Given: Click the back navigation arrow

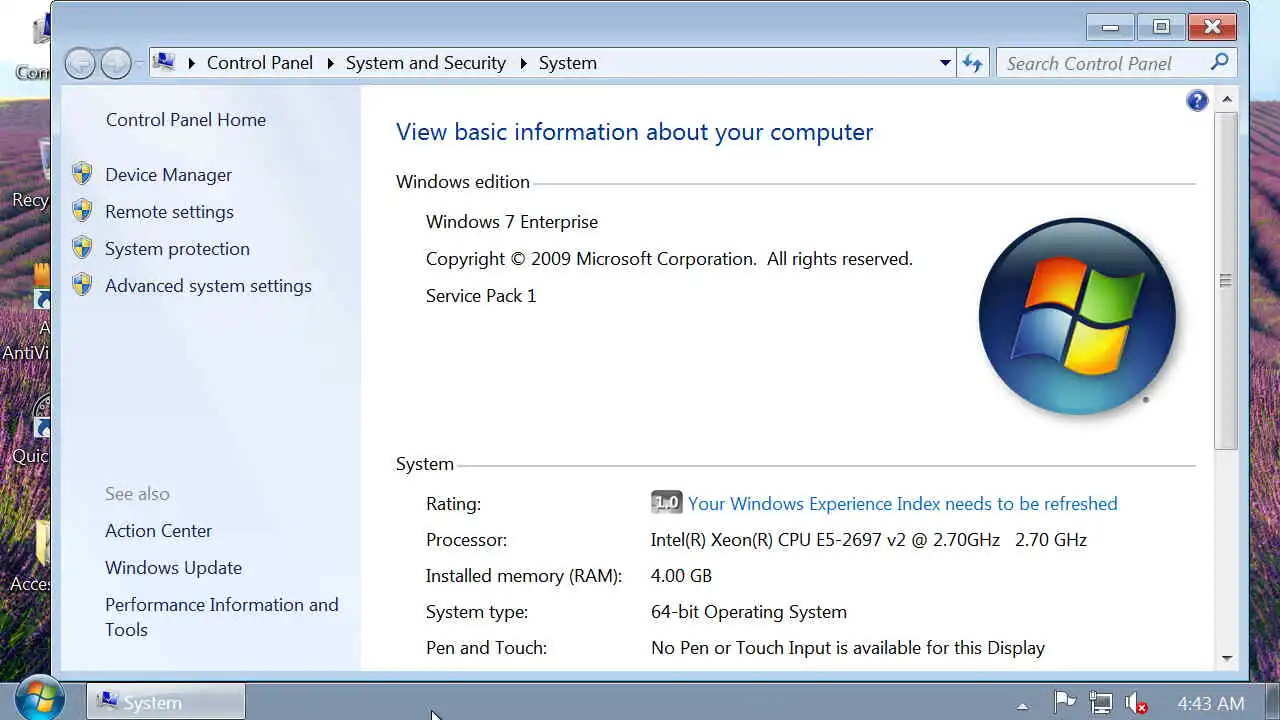Looking at the screenshot, I should (x=80, y=63).
